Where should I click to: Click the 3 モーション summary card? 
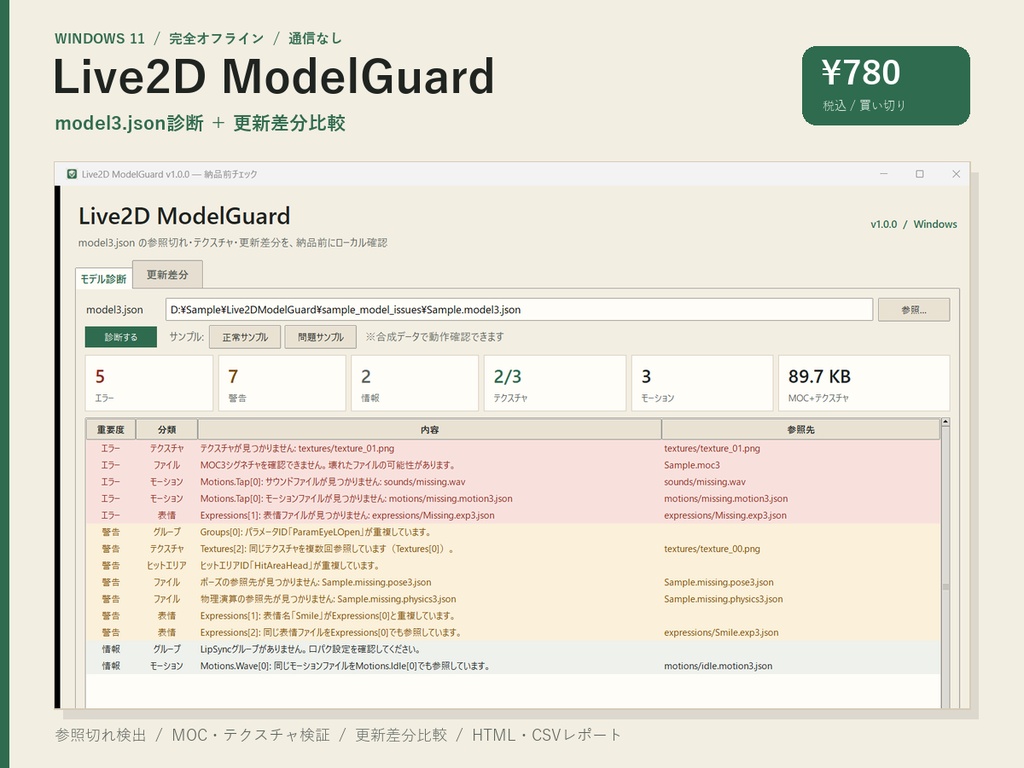click(702, 383)
